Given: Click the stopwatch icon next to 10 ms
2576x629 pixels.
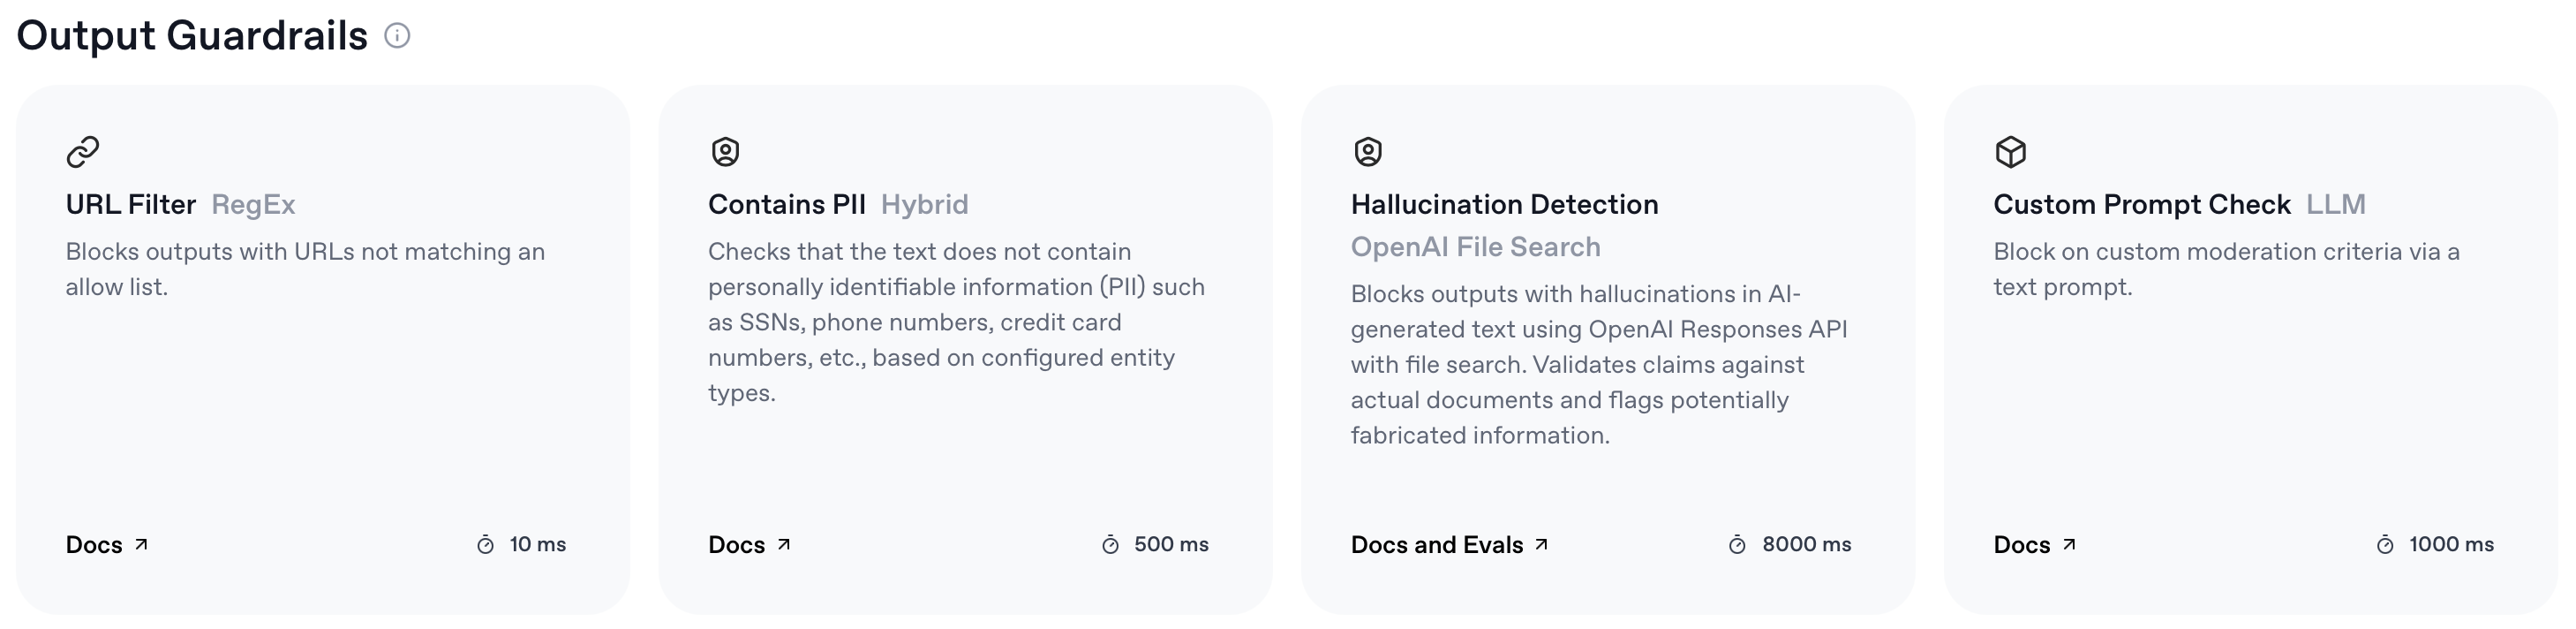Looking at the screenshot, I should tap(485, 545).
